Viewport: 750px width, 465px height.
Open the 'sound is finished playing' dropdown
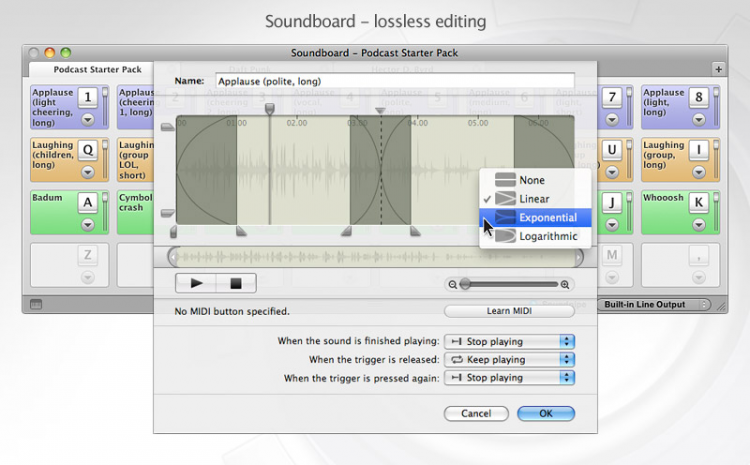(x=510, y=341)
